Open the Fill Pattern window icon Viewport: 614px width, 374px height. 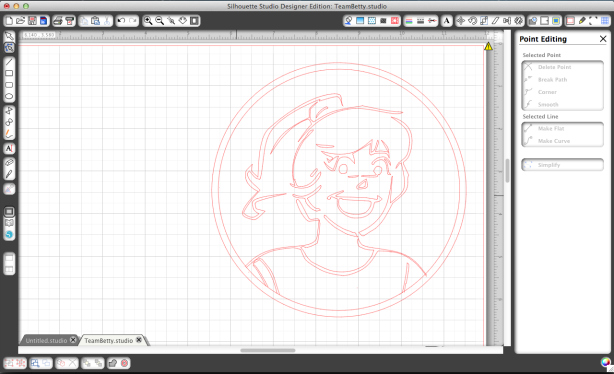pos(372,21)
